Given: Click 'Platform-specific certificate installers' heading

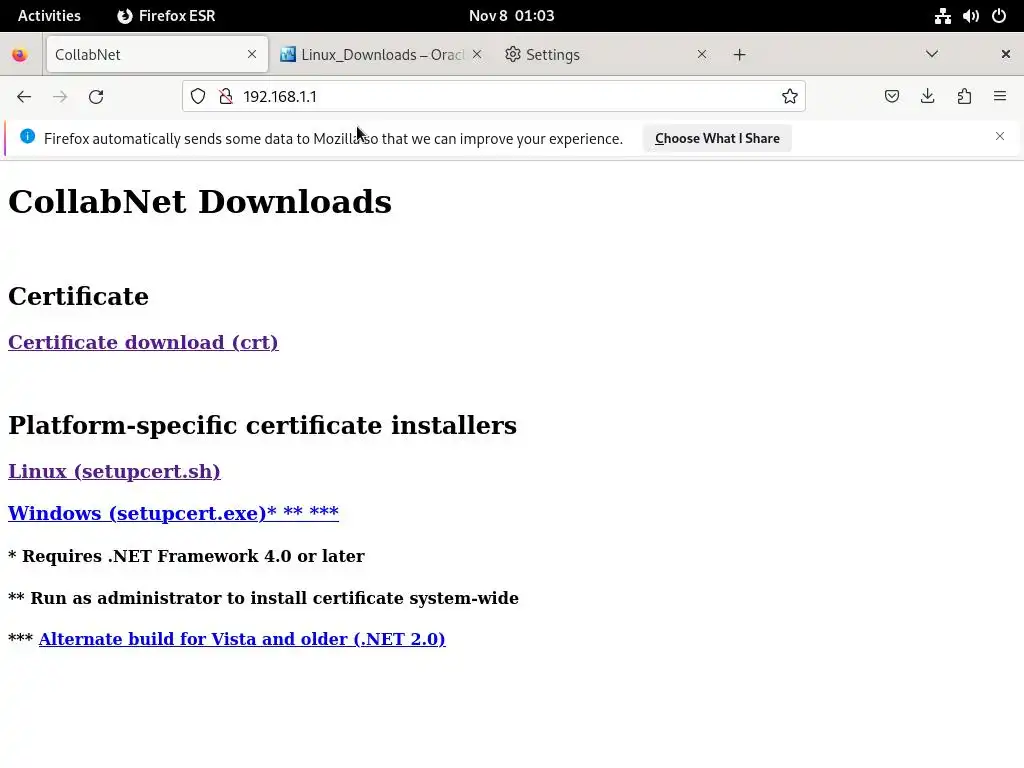Looking at the screenshot, I should (x=263, y=425).
